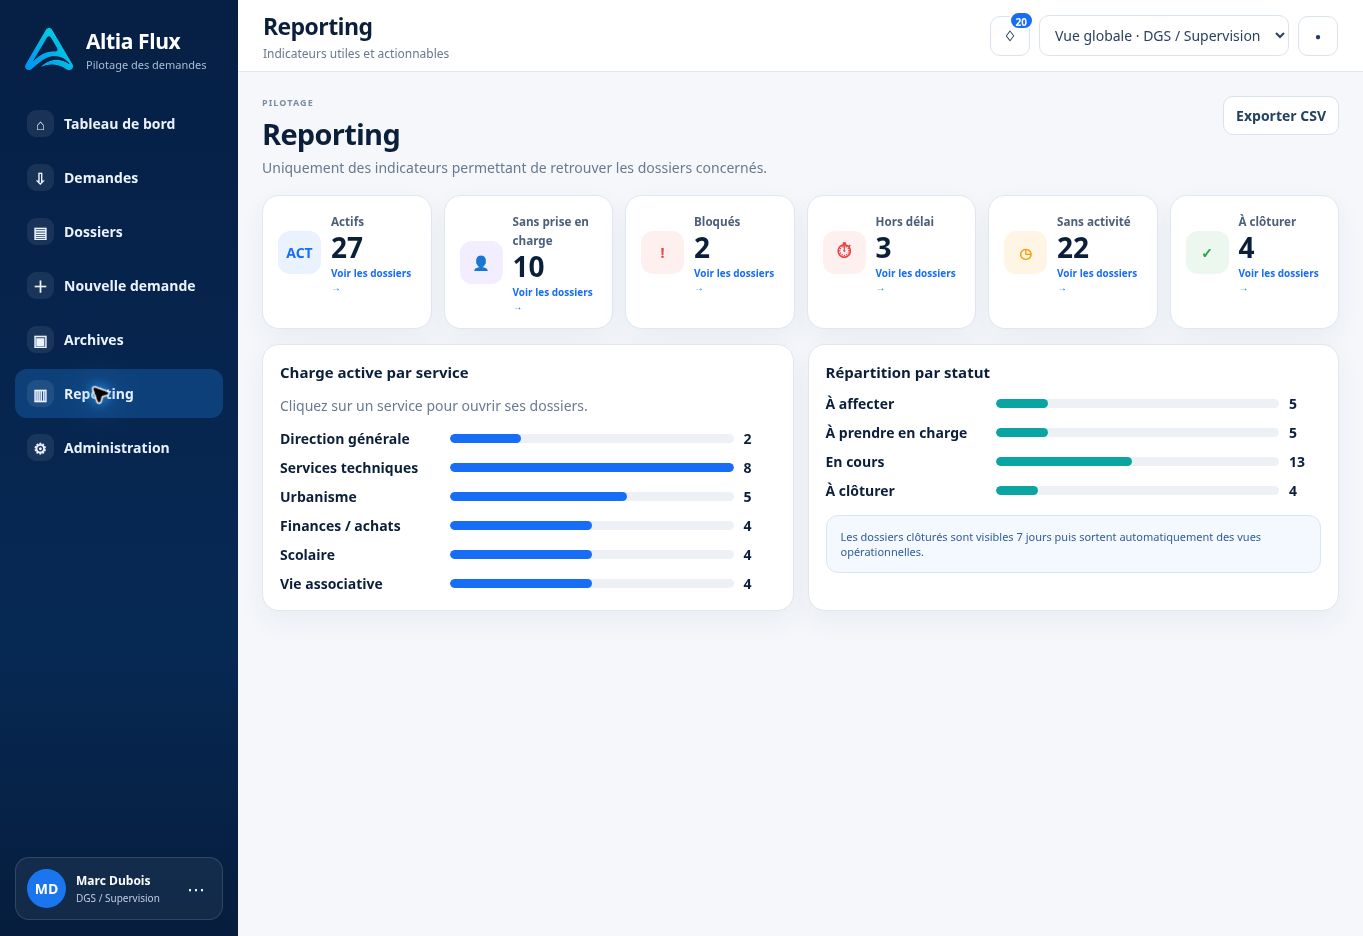This screenshot has width=1363, height=936.
Task: Click the Direction générale progress bar
Action: [592, 439]
